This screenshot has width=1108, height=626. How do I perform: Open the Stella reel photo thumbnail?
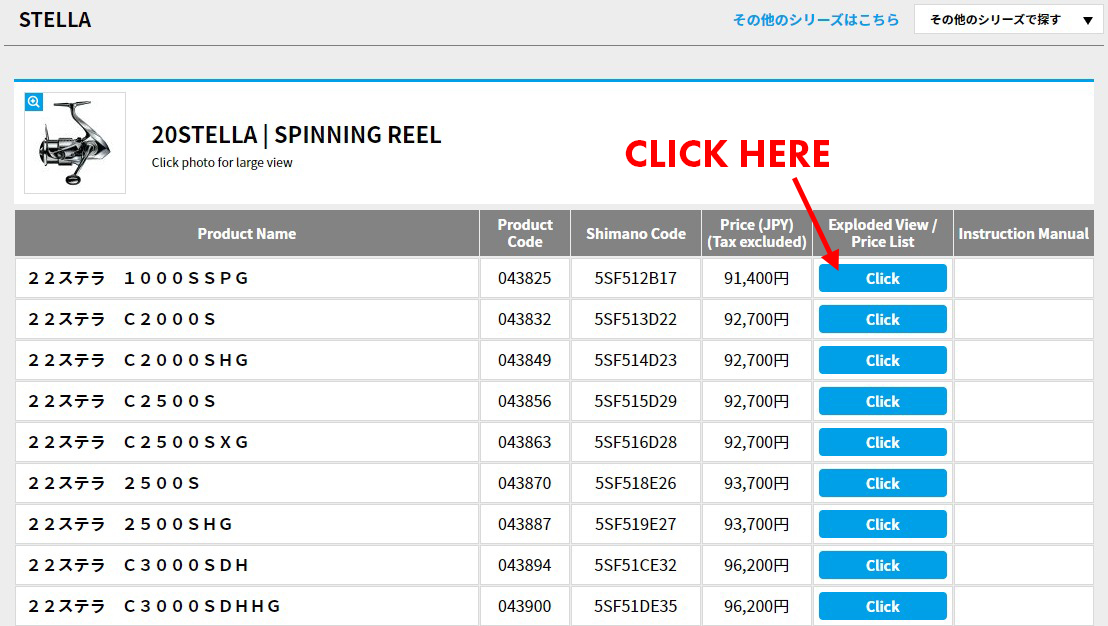pos(75,143)
